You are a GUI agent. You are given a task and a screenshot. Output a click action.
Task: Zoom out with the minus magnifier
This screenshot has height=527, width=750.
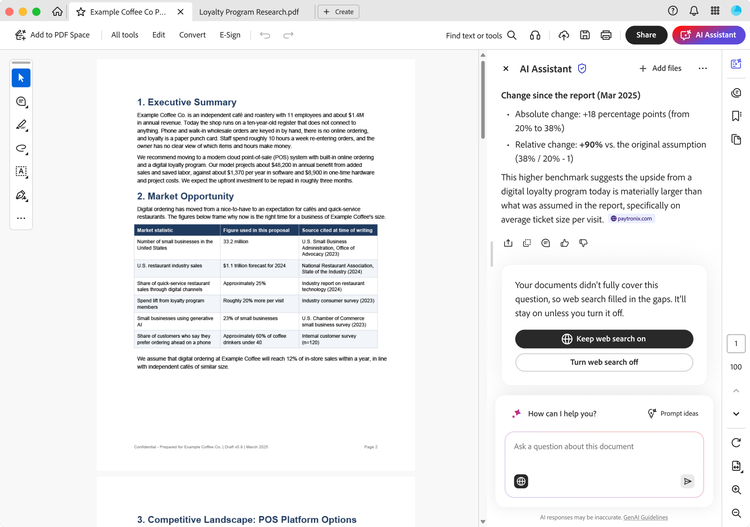(736, 513)
